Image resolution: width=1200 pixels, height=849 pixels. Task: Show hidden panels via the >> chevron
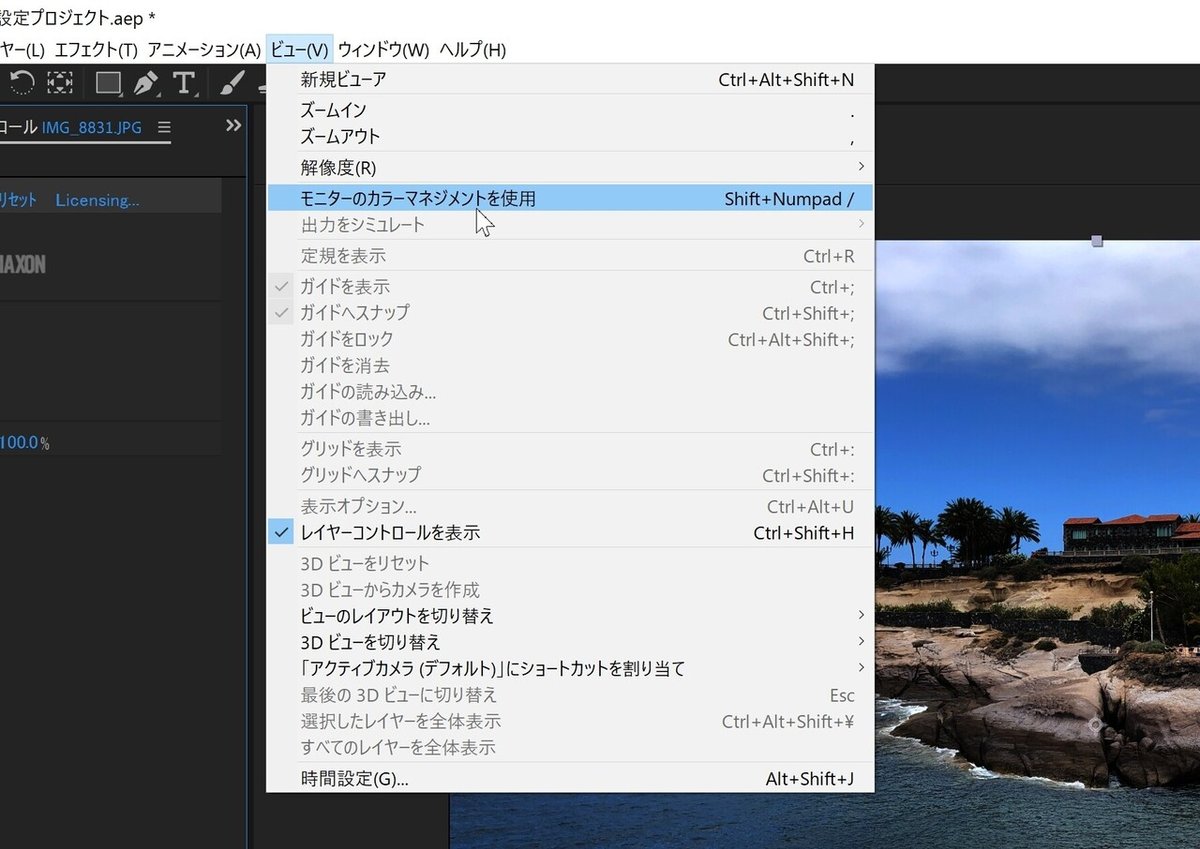234,125
